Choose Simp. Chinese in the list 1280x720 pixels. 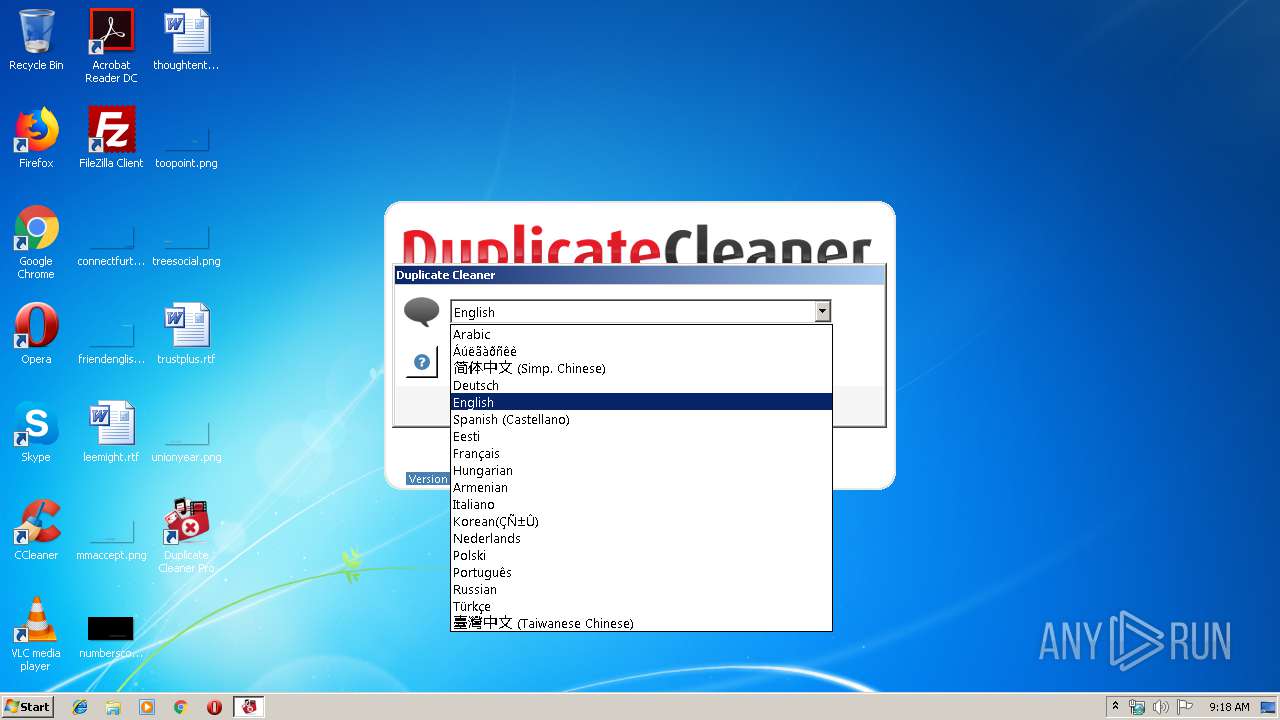coord(641,368)
